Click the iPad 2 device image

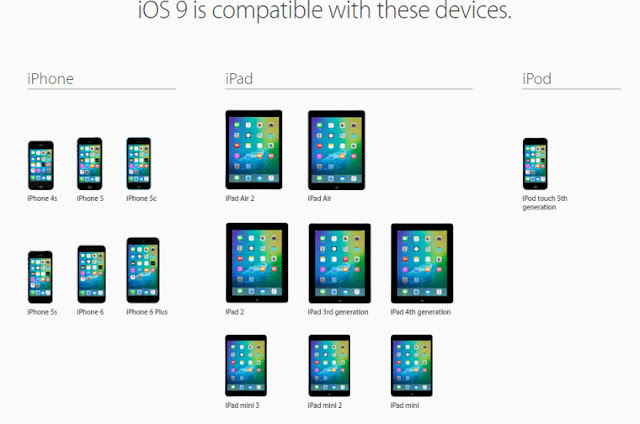click(257, 263)
